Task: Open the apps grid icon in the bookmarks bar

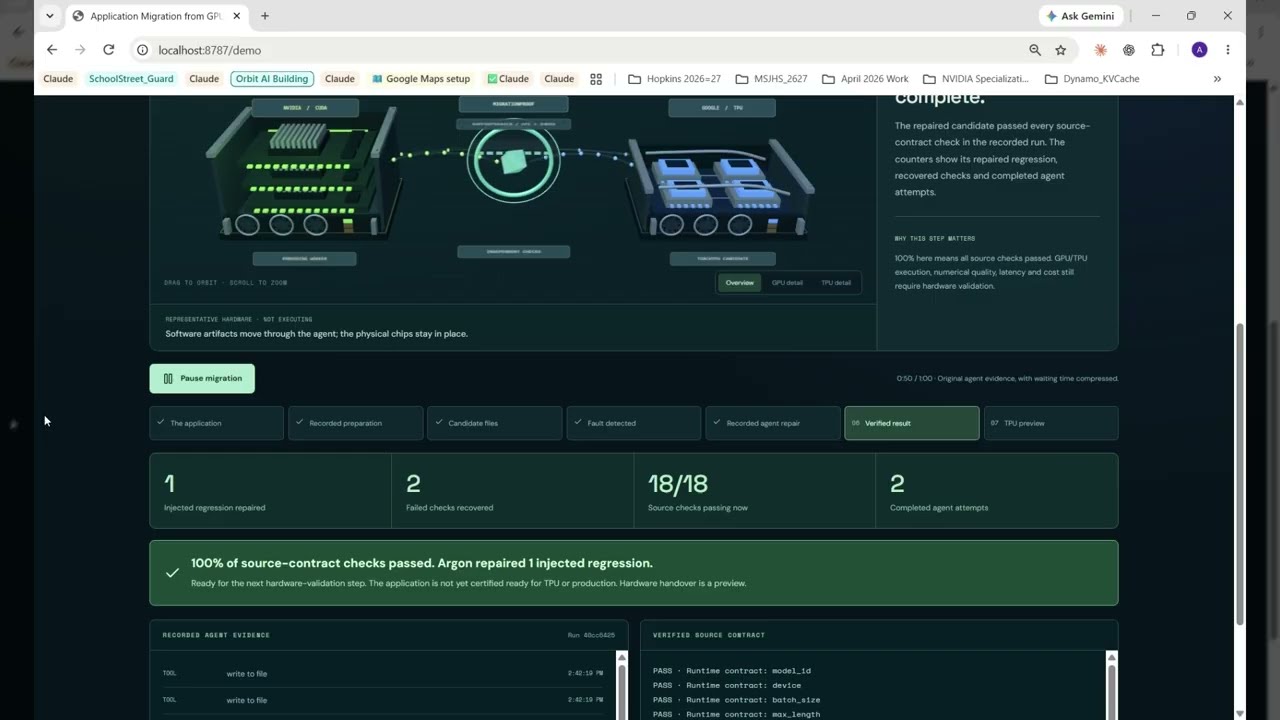Action: click(596, 79)
